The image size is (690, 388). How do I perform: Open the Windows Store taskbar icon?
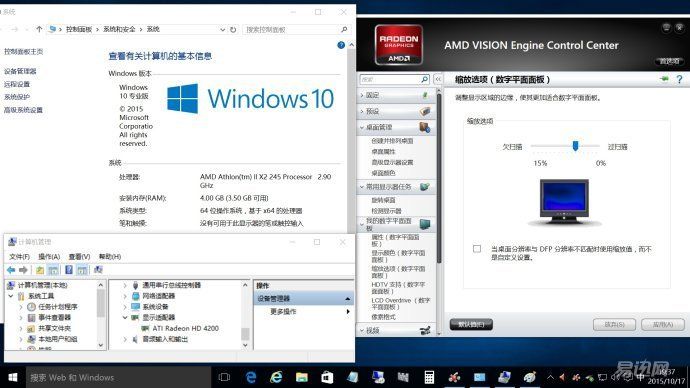(327, 377)
